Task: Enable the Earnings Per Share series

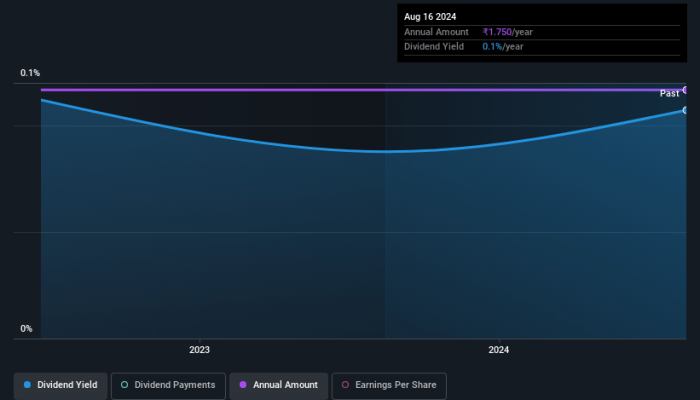Action: tap(390, 385)
